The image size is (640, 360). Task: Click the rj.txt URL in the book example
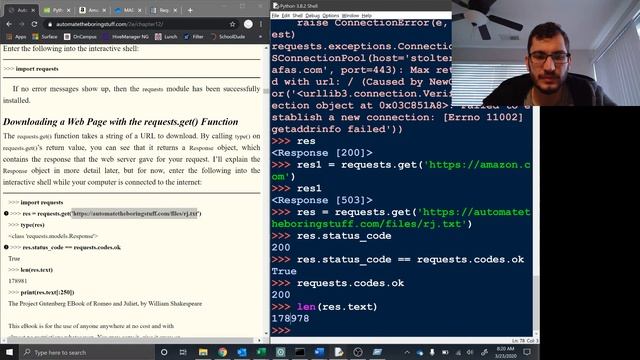coord(135,213)
